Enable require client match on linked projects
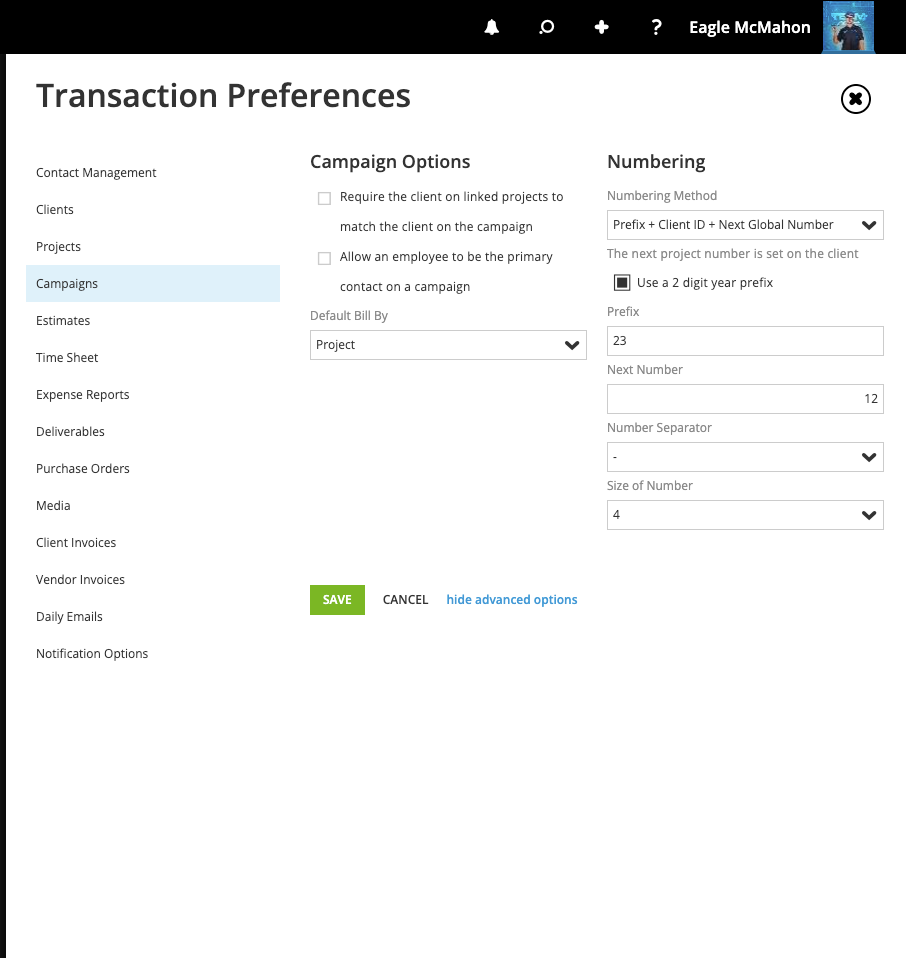 (324, 199)
